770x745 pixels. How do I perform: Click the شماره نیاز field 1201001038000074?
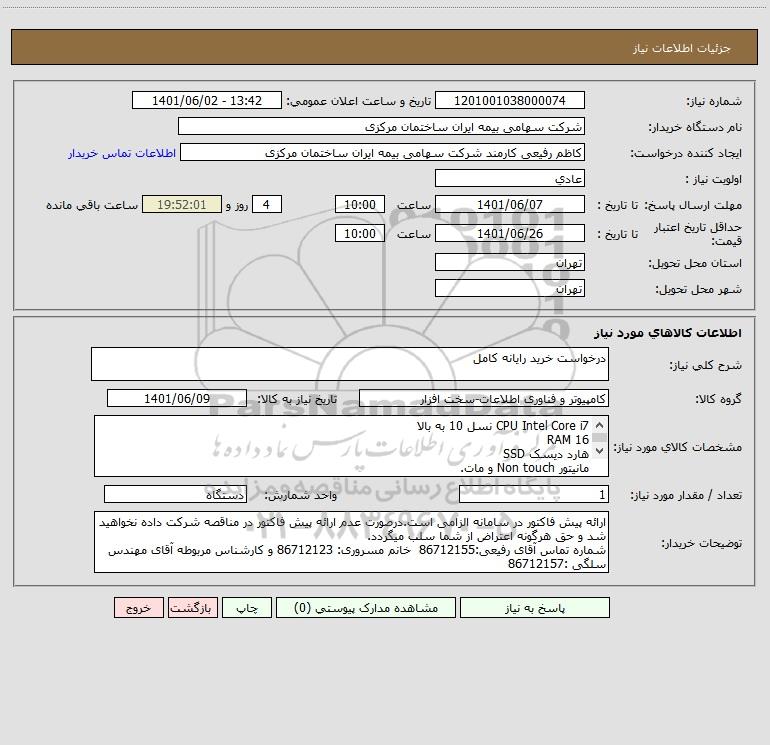point(510,100)
